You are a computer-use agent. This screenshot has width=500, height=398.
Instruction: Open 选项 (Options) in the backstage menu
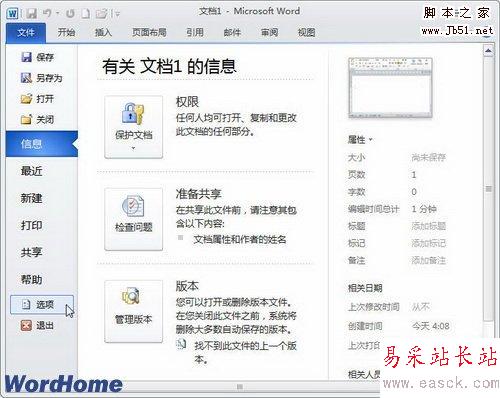pyautogui.click(x=42, y=304)
